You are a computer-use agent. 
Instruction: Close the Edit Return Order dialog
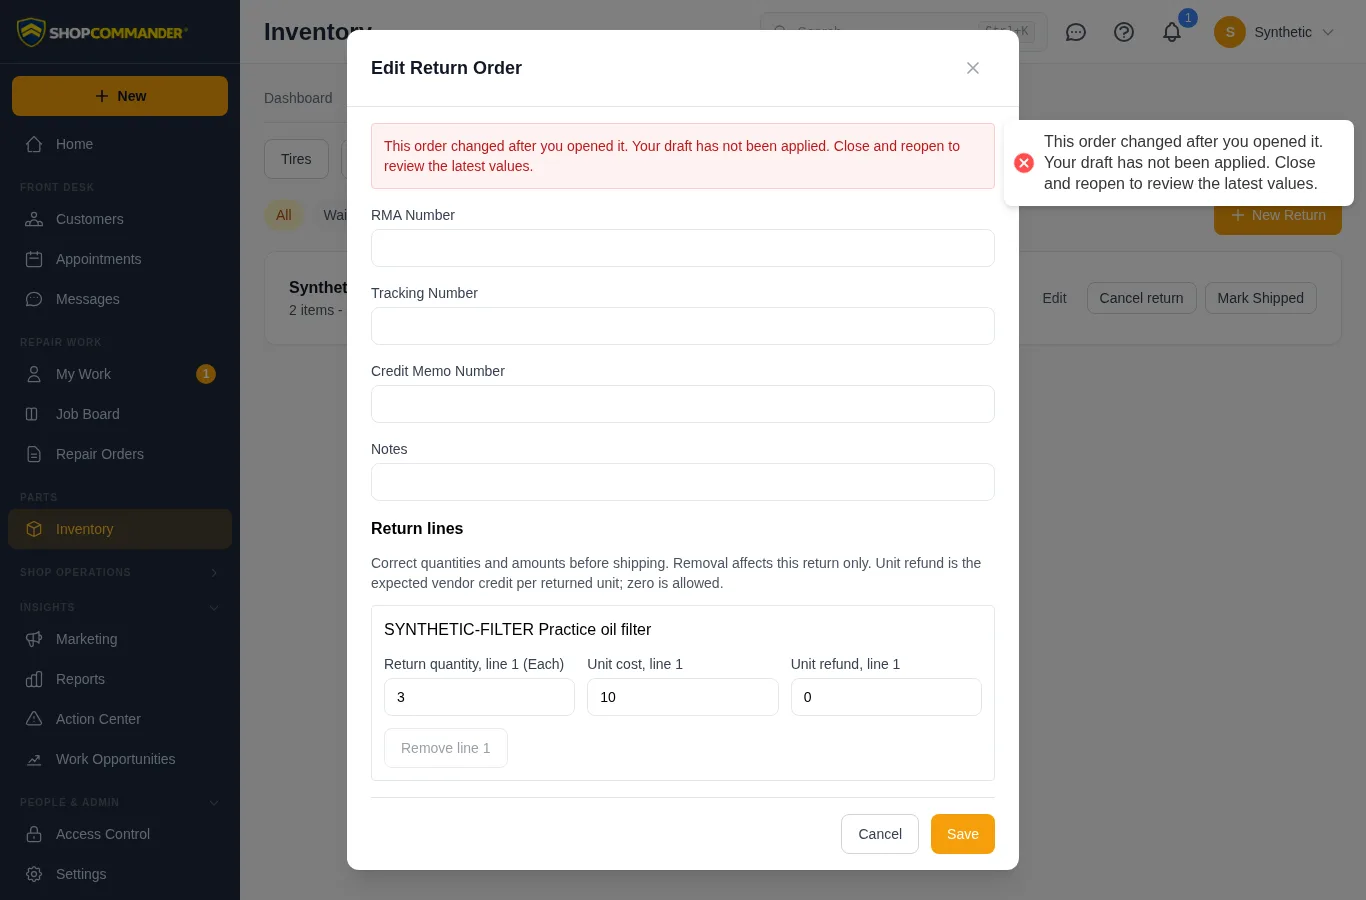973,68
